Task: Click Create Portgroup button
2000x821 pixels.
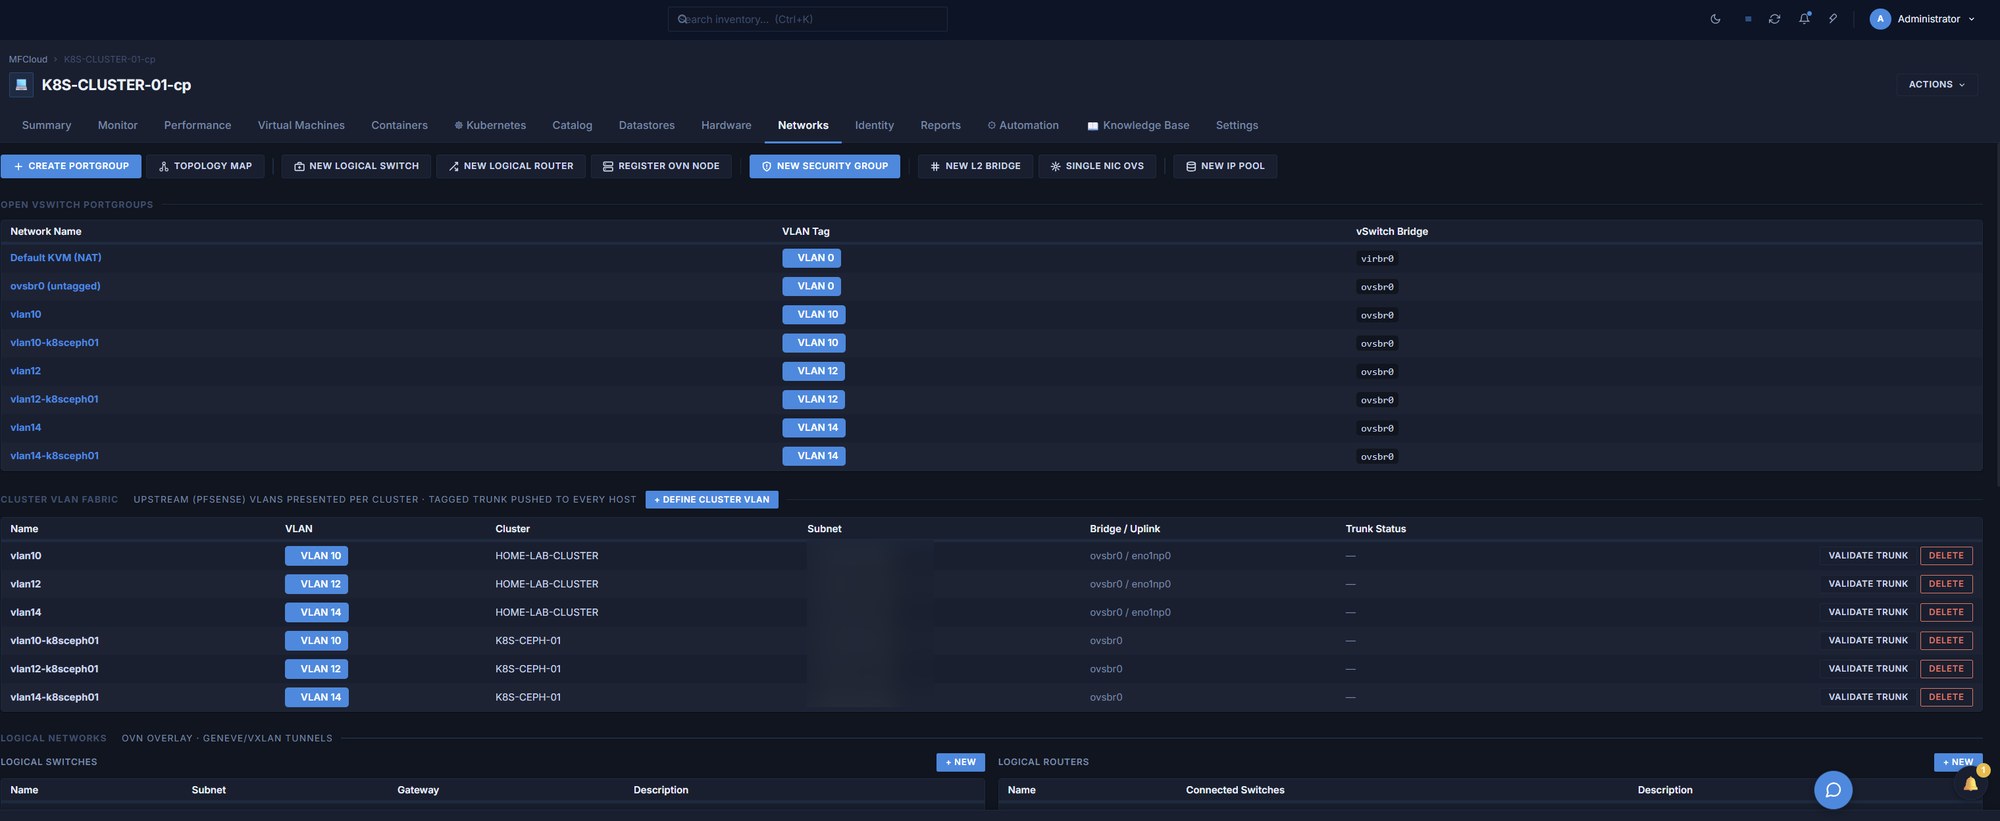Action: [71, 166]
